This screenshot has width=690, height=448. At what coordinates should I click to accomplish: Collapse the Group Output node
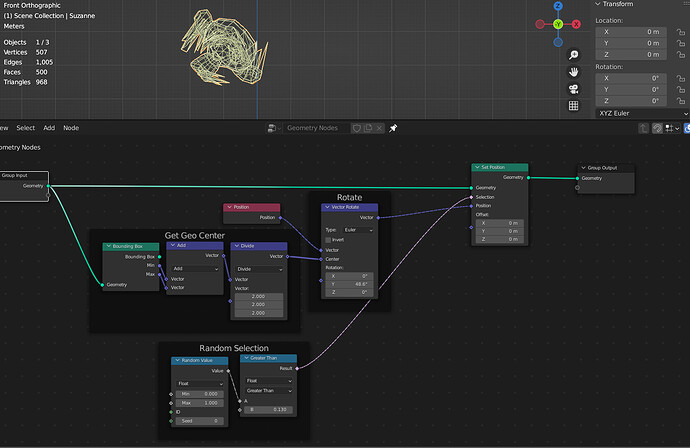pos(584,168)
